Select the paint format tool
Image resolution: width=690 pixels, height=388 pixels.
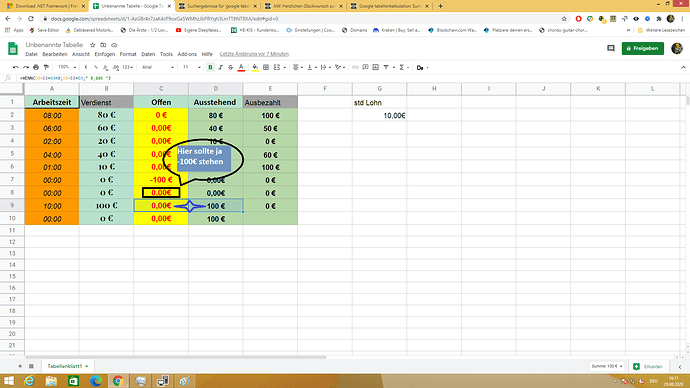point(46,67)
